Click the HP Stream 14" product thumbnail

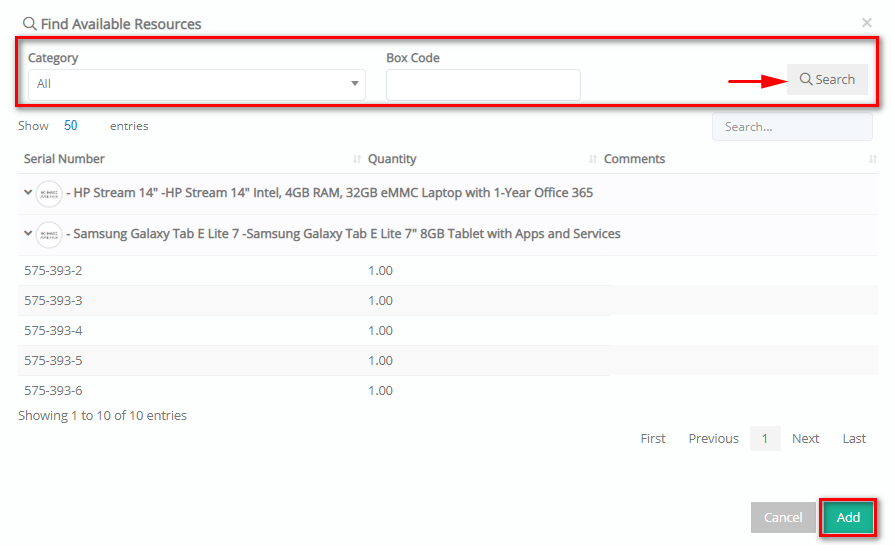(x=49, y=194)
